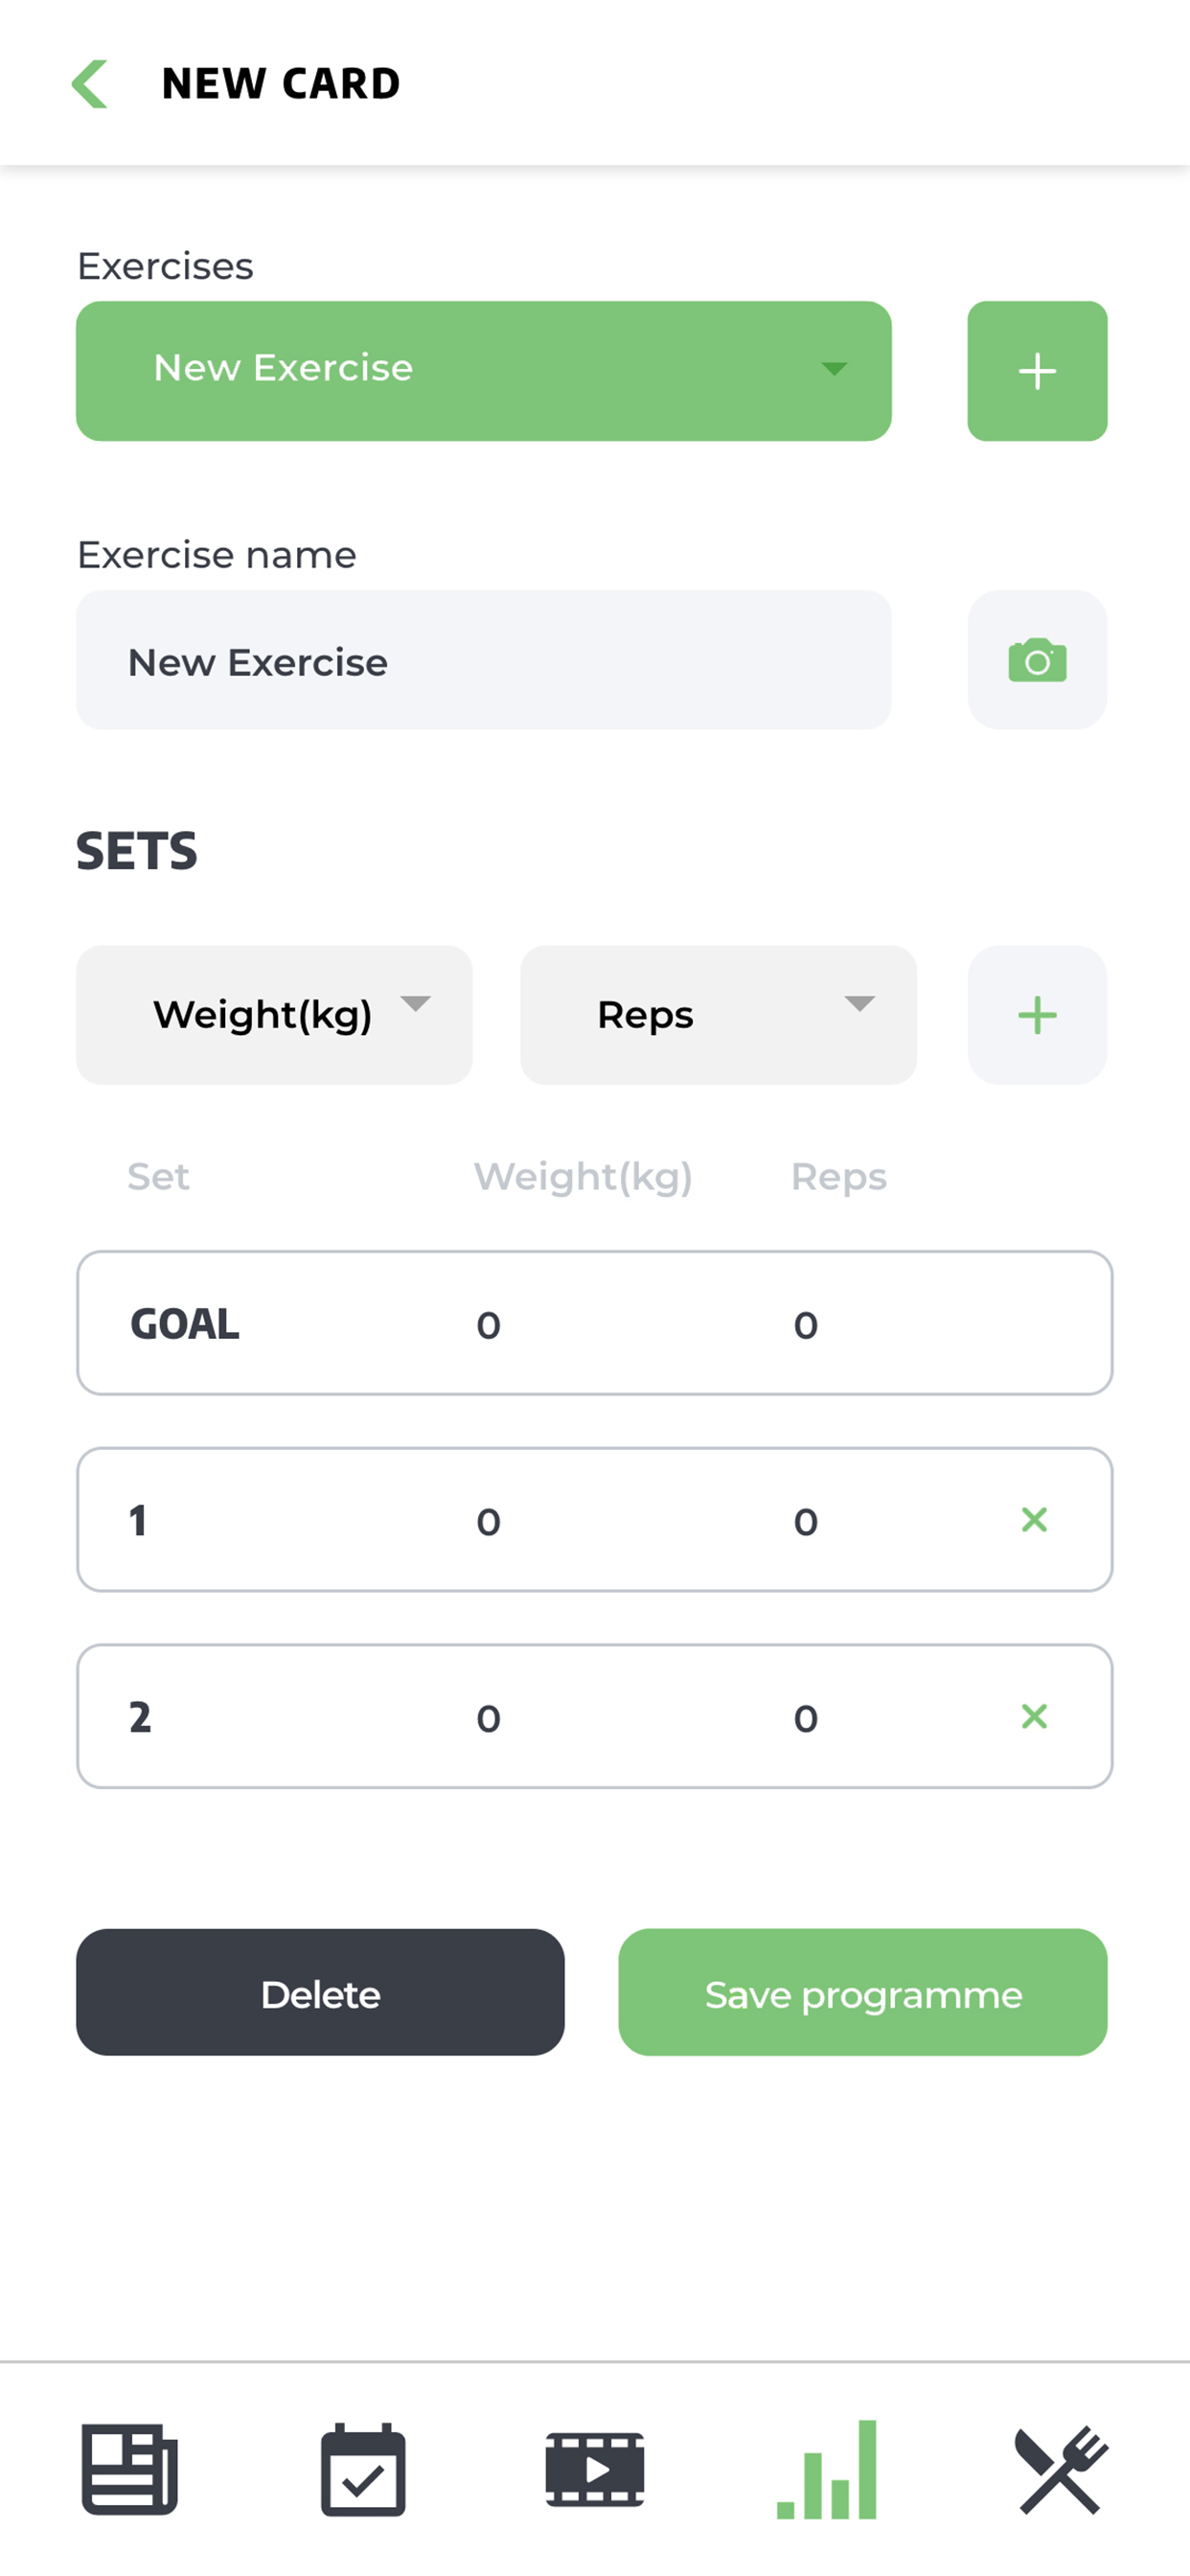Remove set 1 with its X
Viewport: 1190px width, 2576px height.
(x=1034, y=1520)
